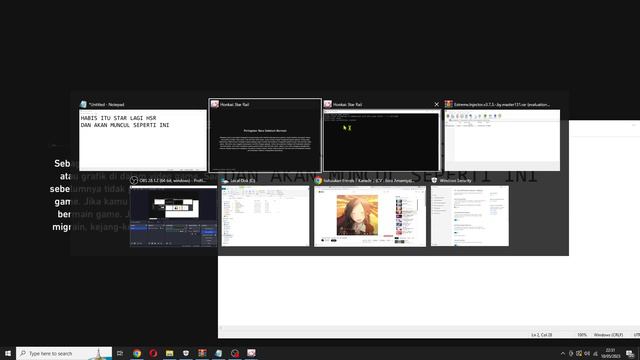Click the icon of the highlighted Honkai Star Rail entry
Viewport: 640px width, 360px height.
215,104
